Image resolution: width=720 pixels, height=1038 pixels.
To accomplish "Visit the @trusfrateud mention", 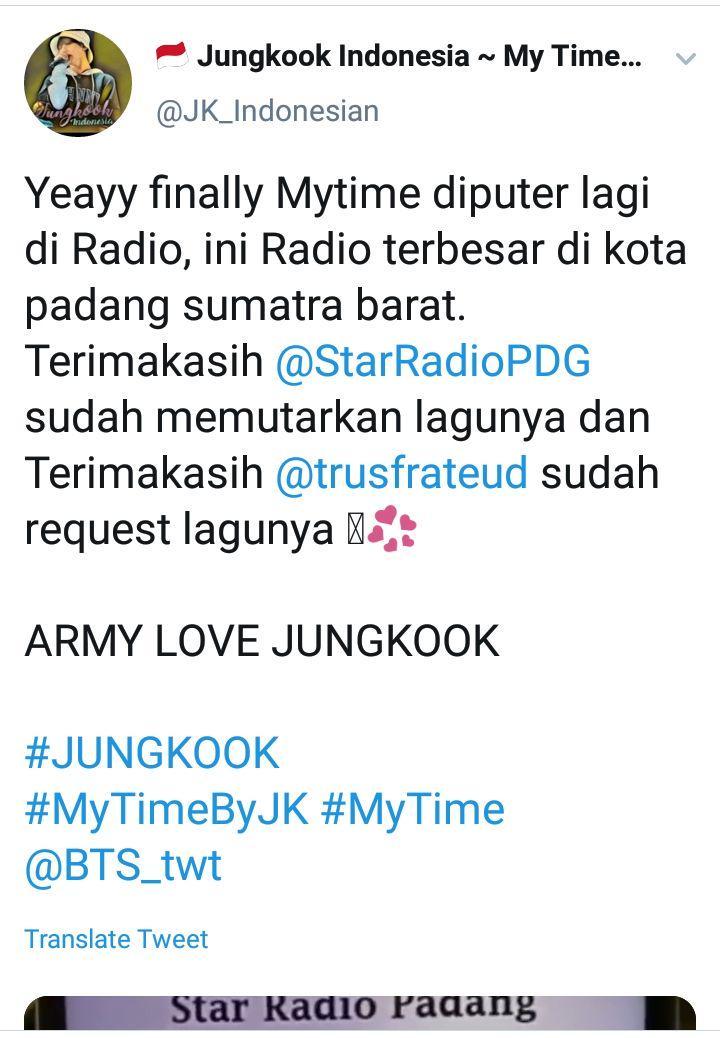I will coord(401,473).
